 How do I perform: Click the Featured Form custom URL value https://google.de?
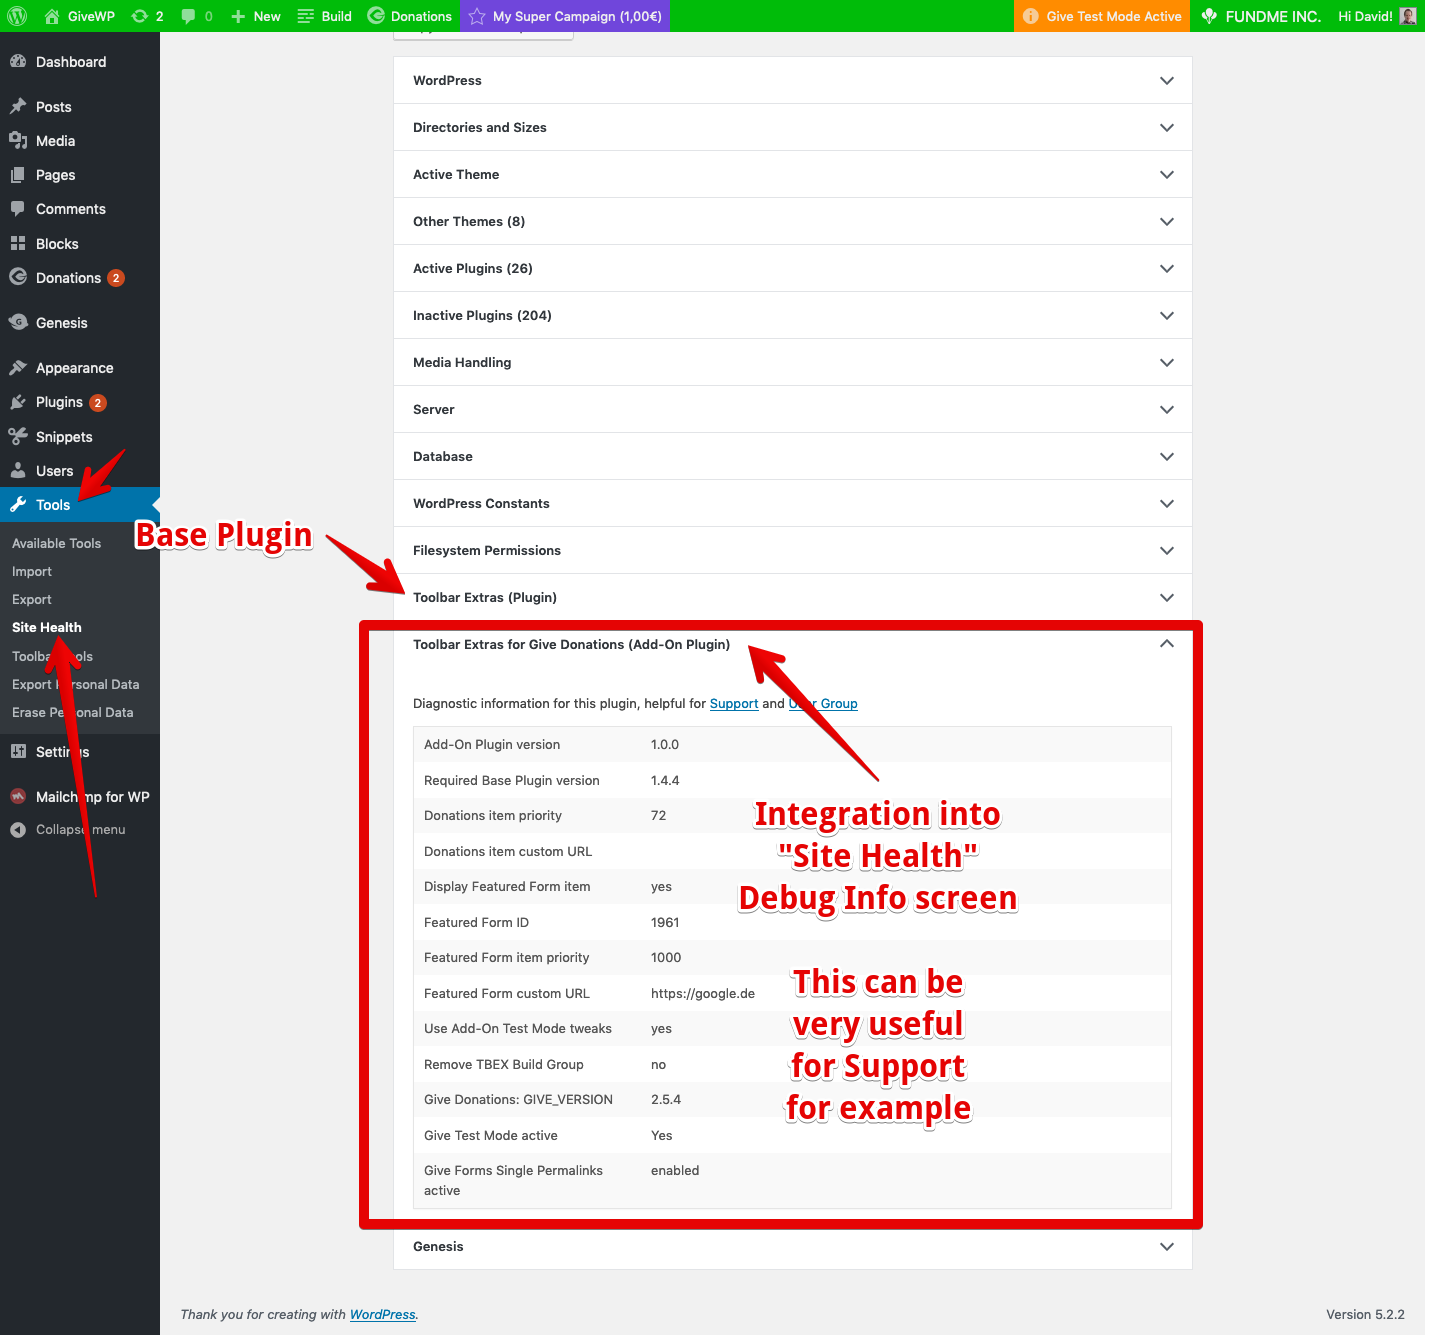click(x=703, y=993)
